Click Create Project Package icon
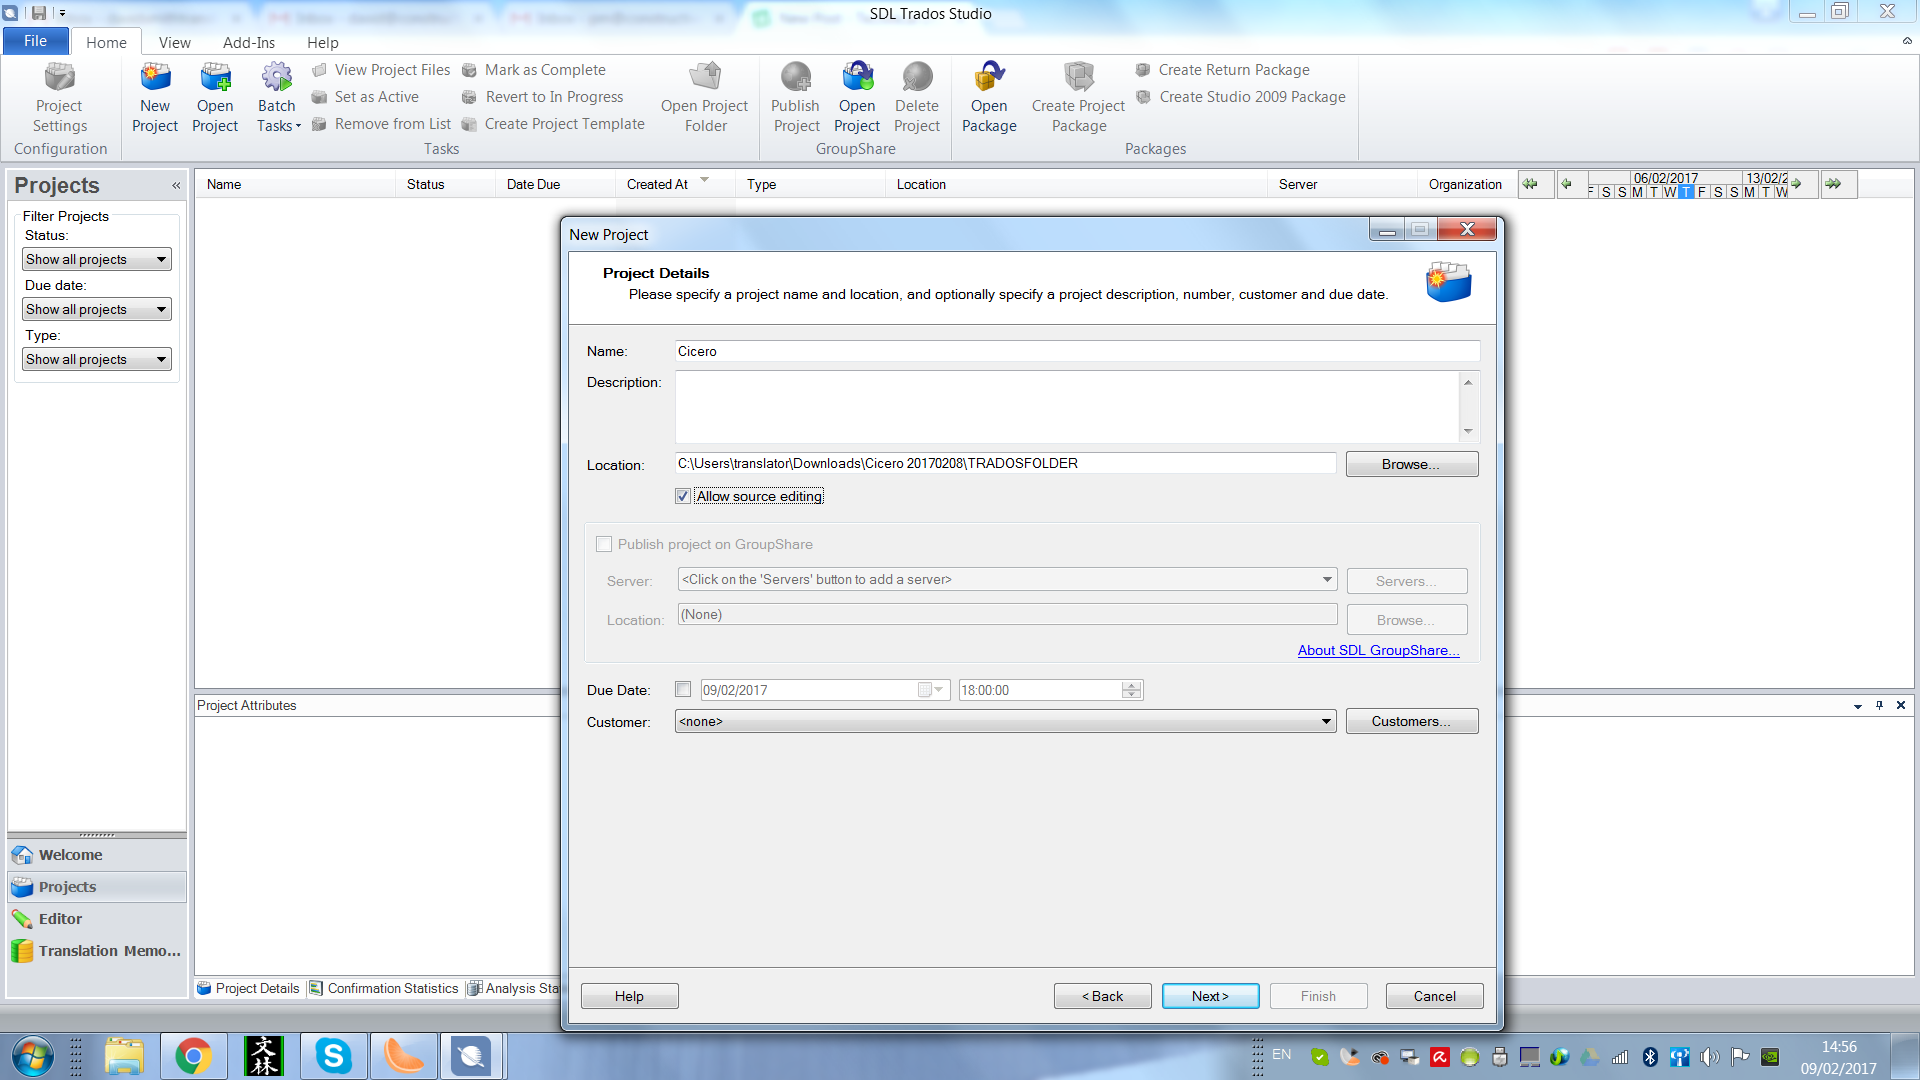 [1079, 97]
